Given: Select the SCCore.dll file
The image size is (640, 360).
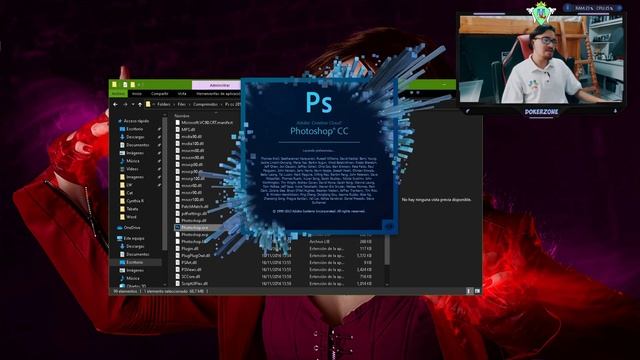Looking at the screenshot, I should pyautogui.click(x=191, y=276).
